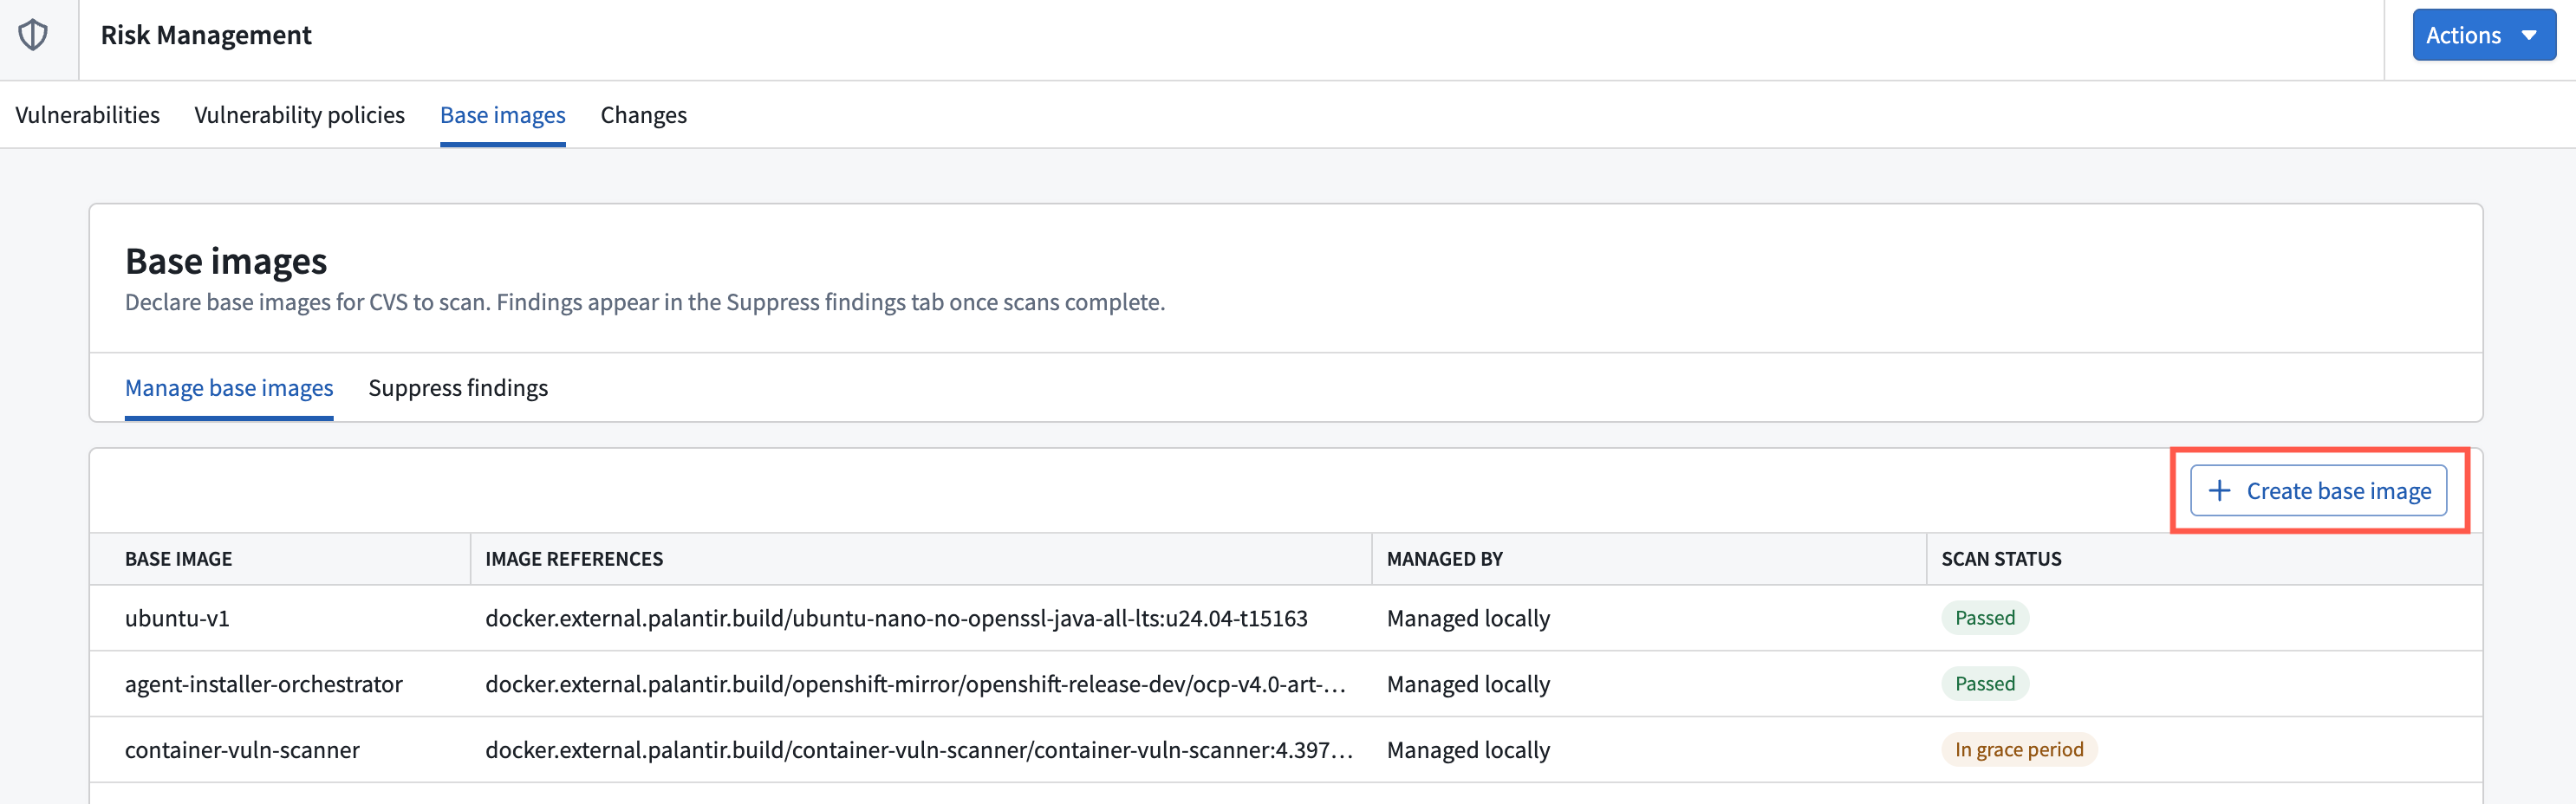Select the agent-installer-orchestrator base image
Screen dimensions: 2576x804
pyautogui.click(x=263, y=684)
